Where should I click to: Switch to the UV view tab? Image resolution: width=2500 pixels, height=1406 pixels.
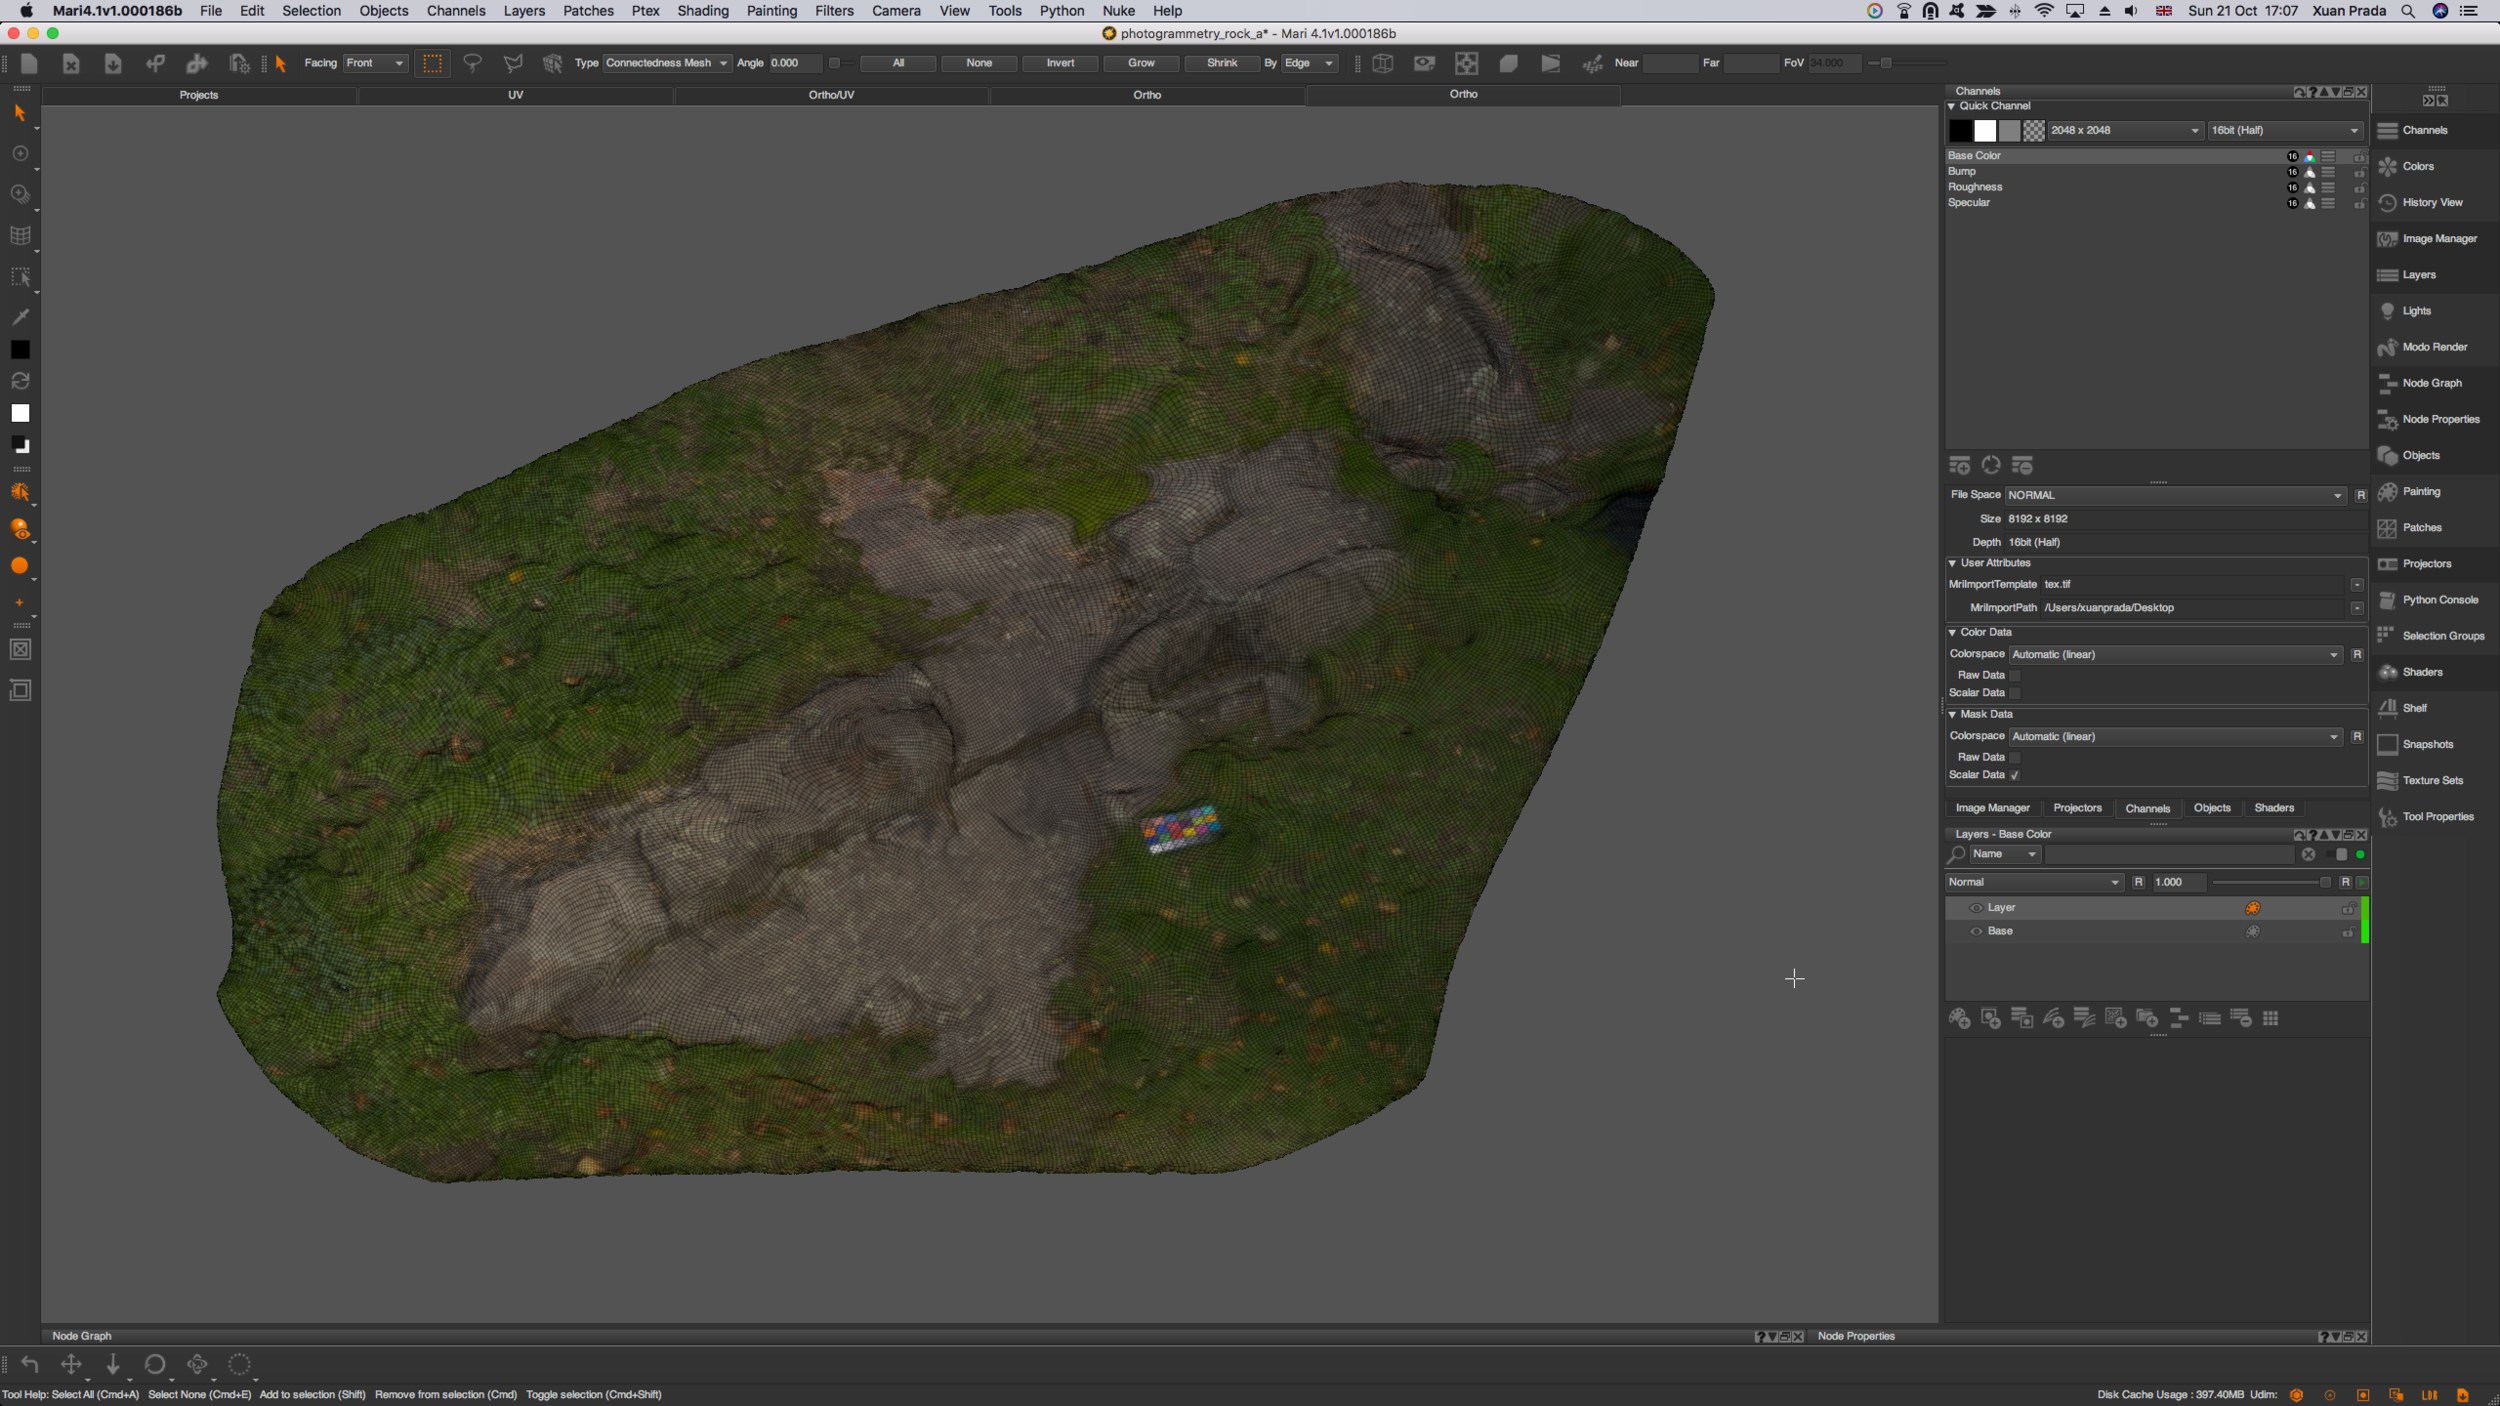[x=515, y=95]
